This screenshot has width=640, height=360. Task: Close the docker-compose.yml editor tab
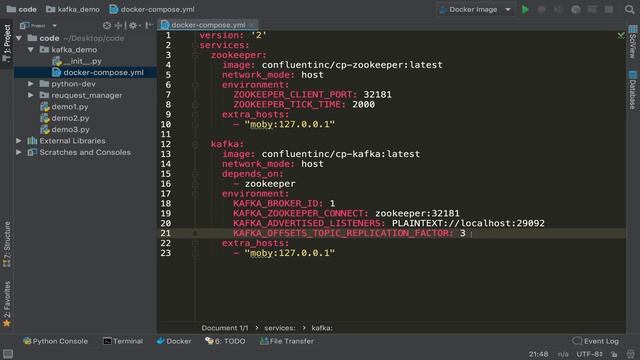(x=252, y=25)
